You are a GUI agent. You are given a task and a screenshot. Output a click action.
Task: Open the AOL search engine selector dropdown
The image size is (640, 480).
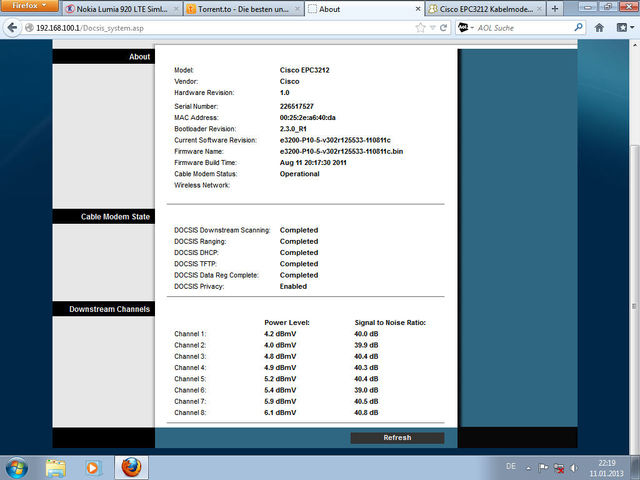tap(469, 28)
